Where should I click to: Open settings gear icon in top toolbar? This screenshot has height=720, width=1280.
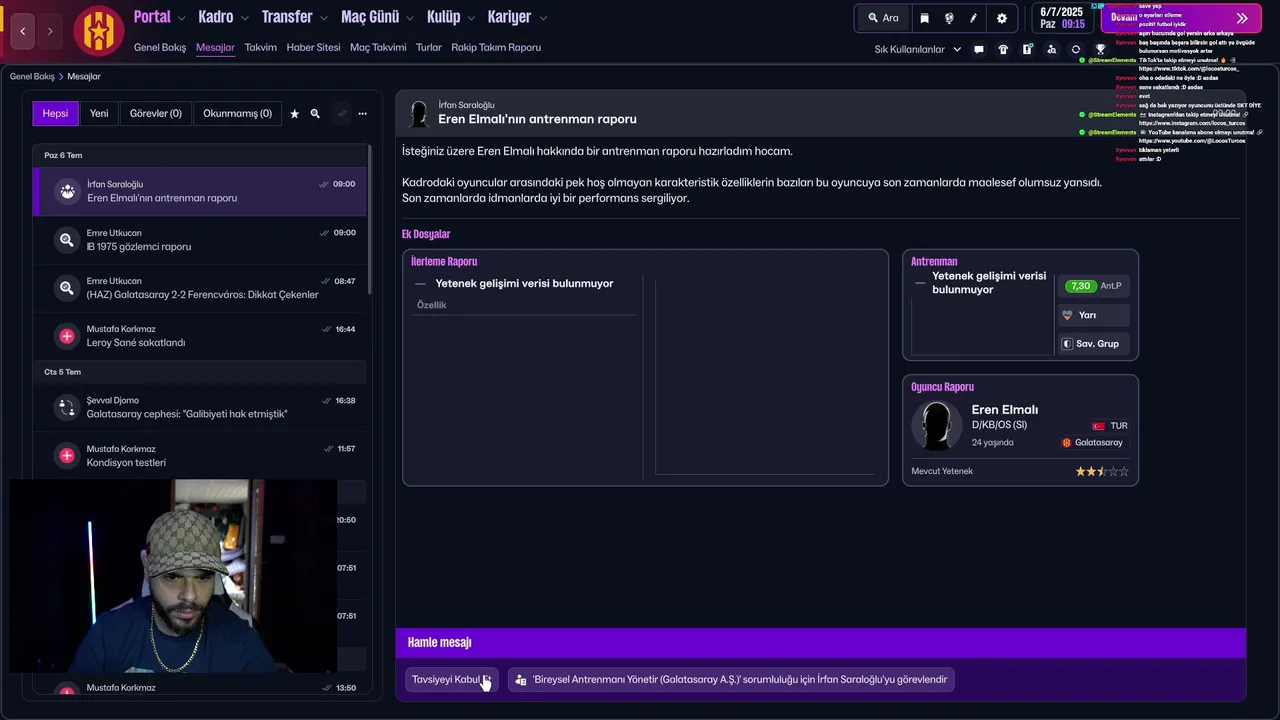click(x=1002, y=18)
